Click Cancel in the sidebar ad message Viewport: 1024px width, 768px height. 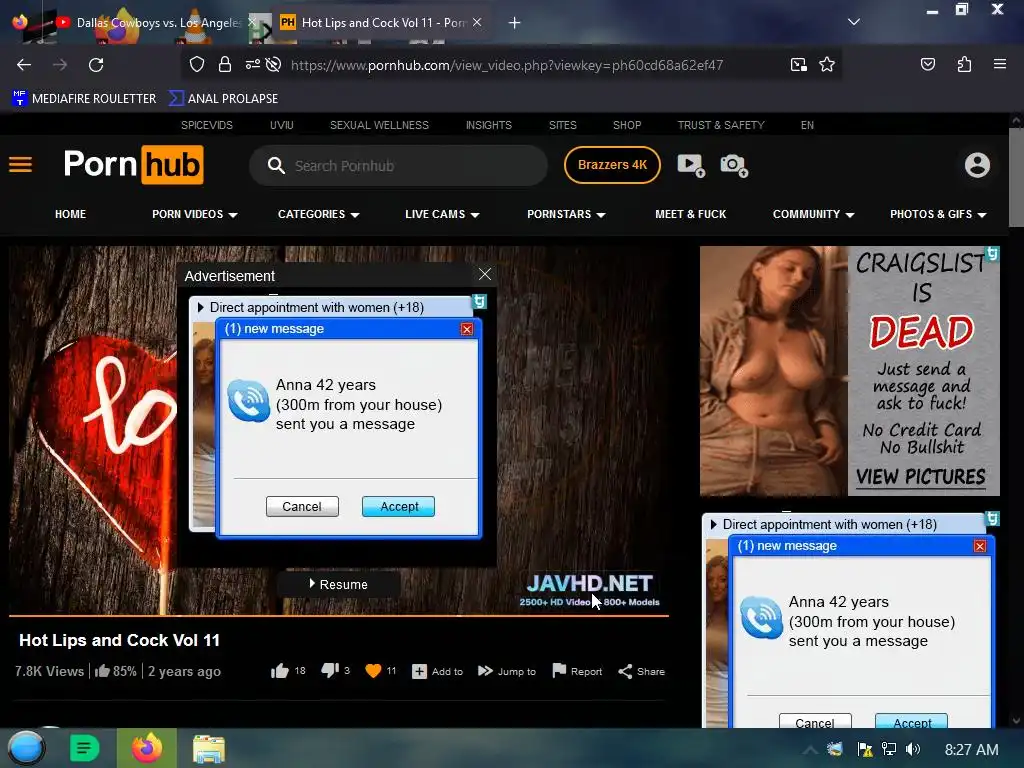815,721
